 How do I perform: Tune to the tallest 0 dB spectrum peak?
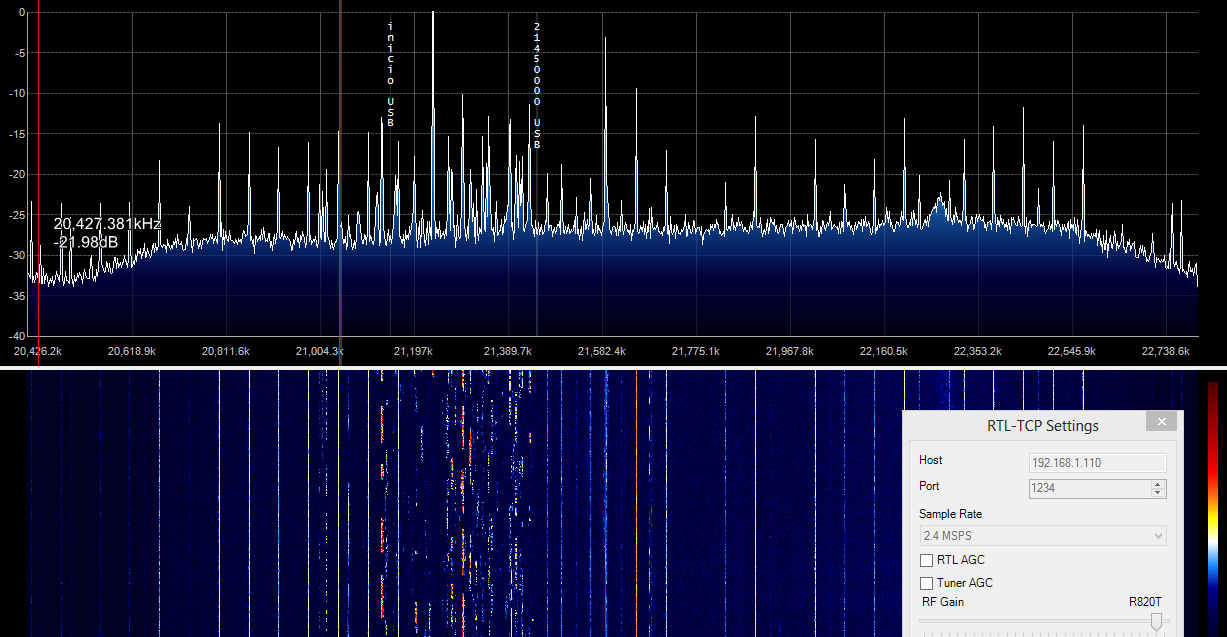point(433,15)
